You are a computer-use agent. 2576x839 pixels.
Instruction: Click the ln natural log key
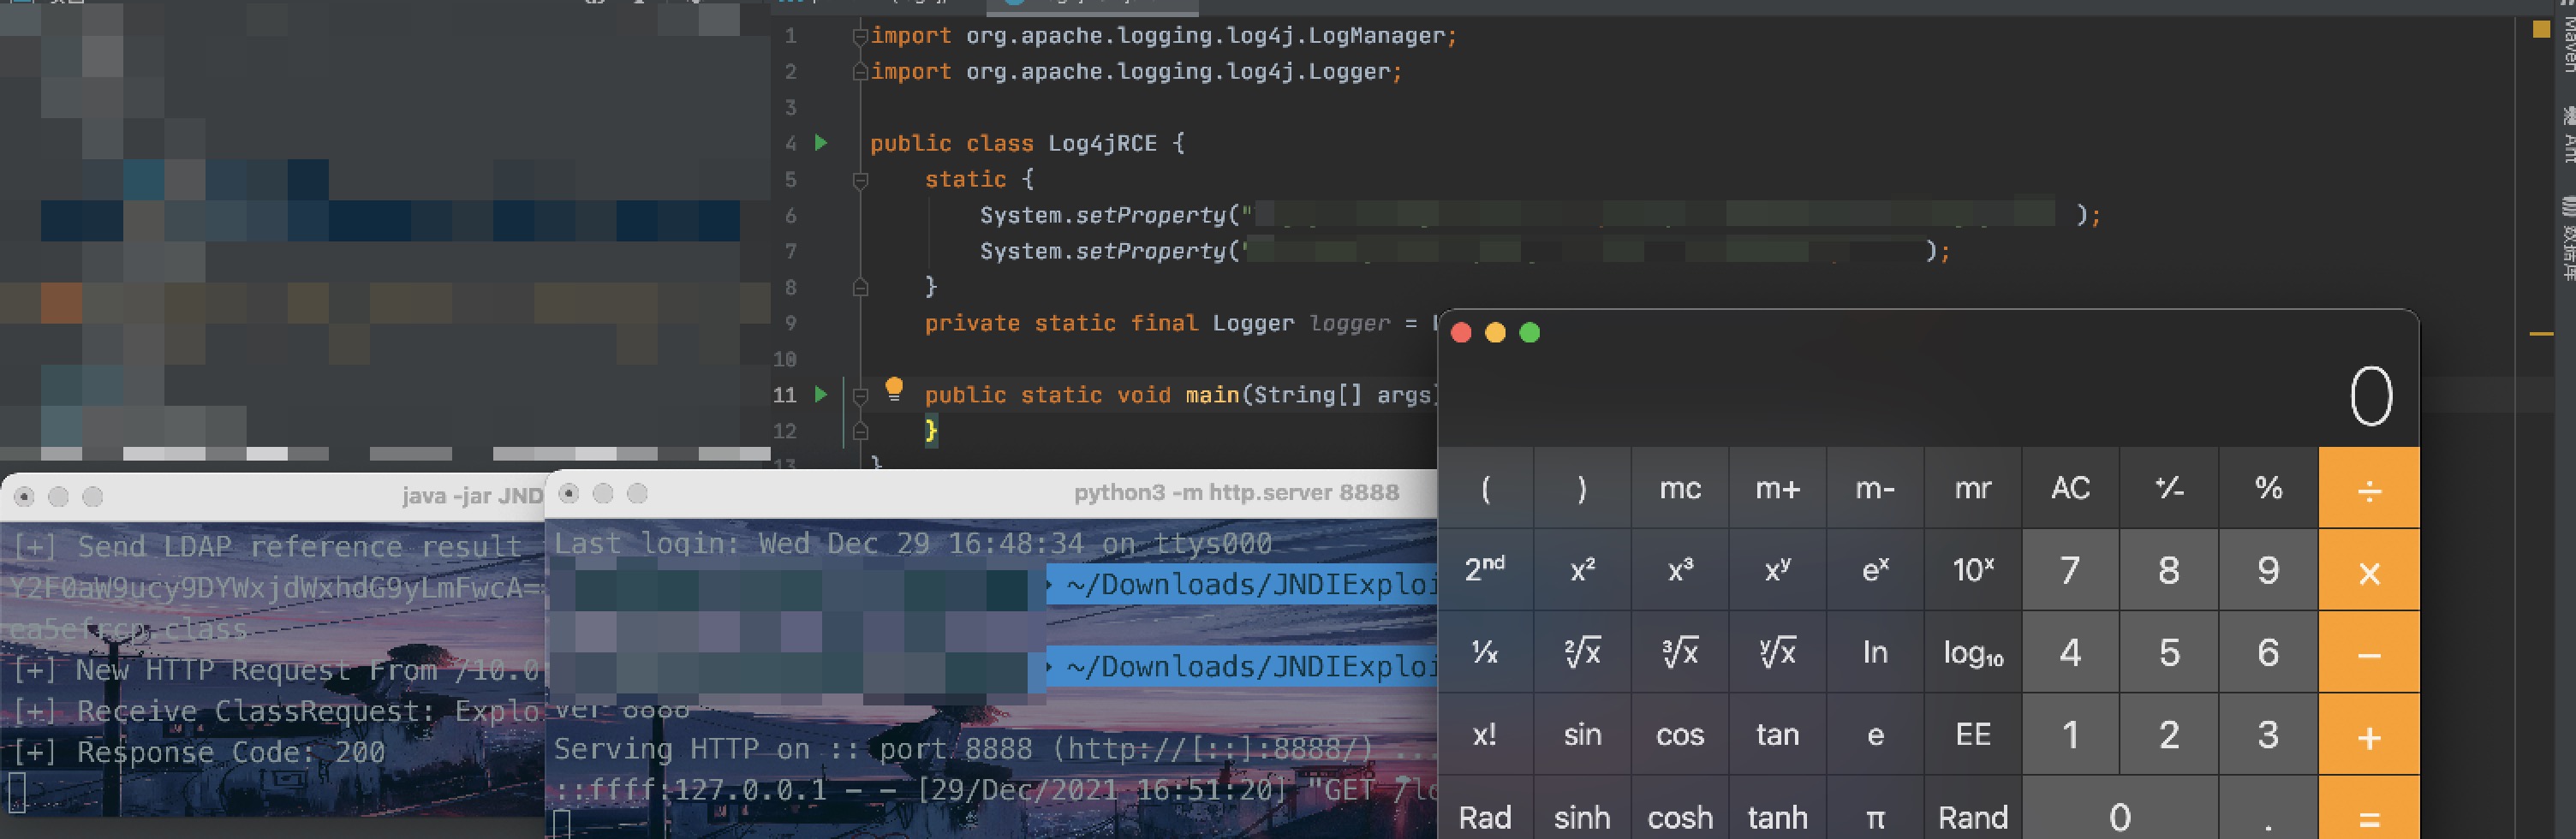tap(1875, 652)
